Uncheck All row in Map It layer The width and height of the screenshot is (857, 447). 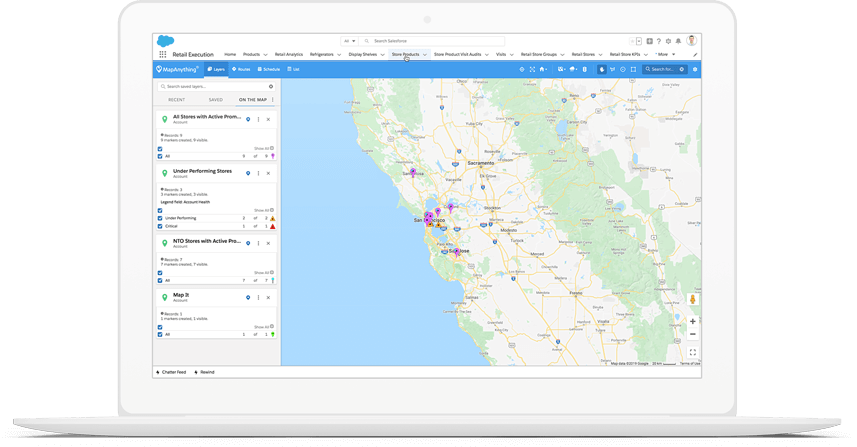click(x=160, y=334)
